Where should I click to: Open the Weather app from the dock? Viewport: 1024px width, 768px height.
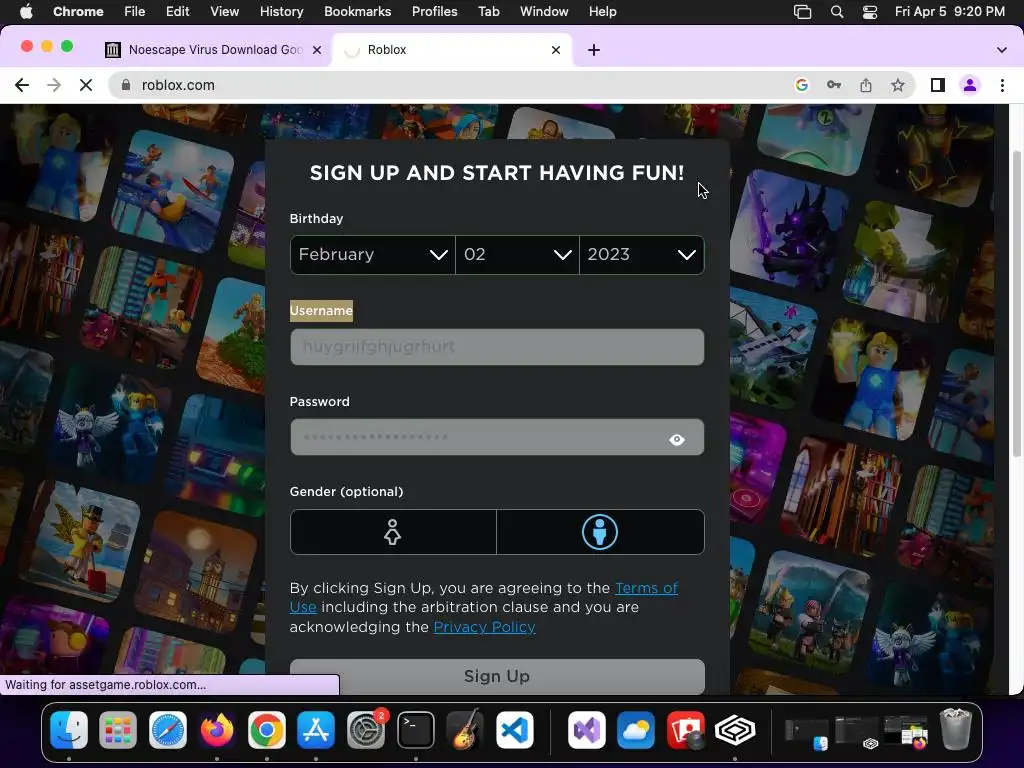click(x=636, y=729)
